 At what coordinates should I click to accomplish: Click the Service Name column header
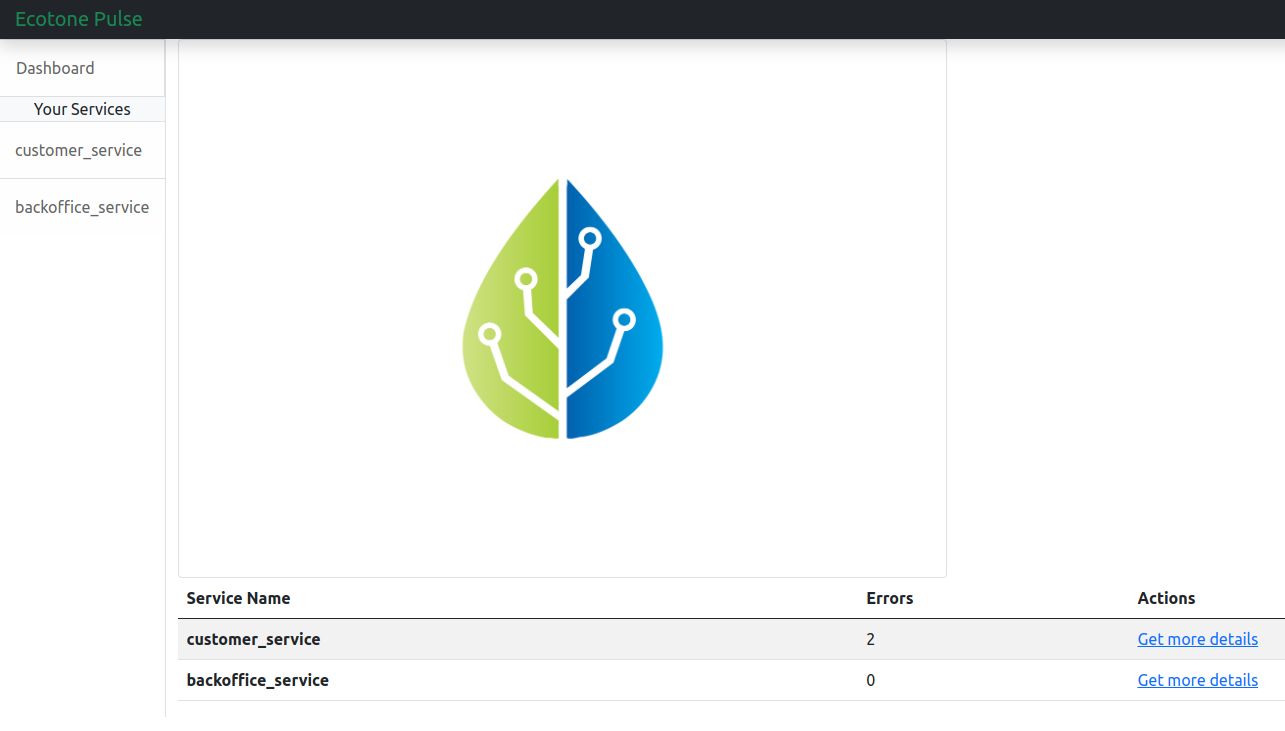(x=238, y=598)
